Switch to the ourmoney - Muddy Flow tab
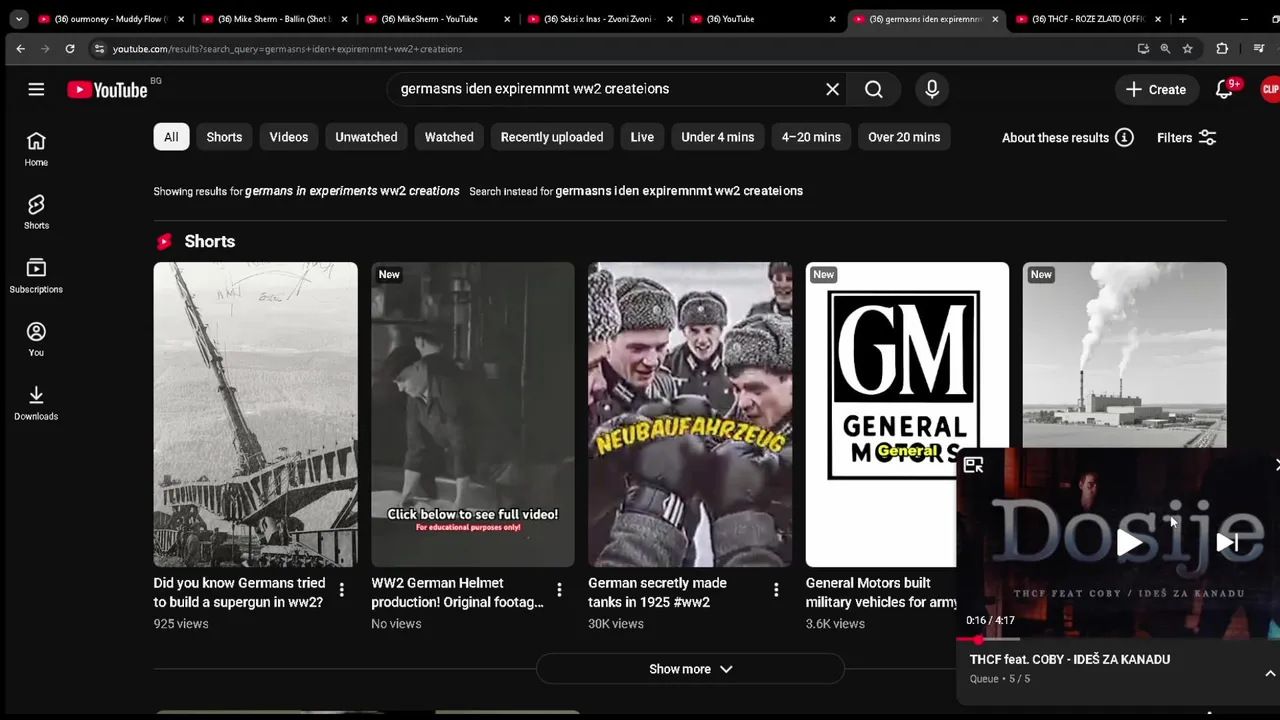 [111, 19]
